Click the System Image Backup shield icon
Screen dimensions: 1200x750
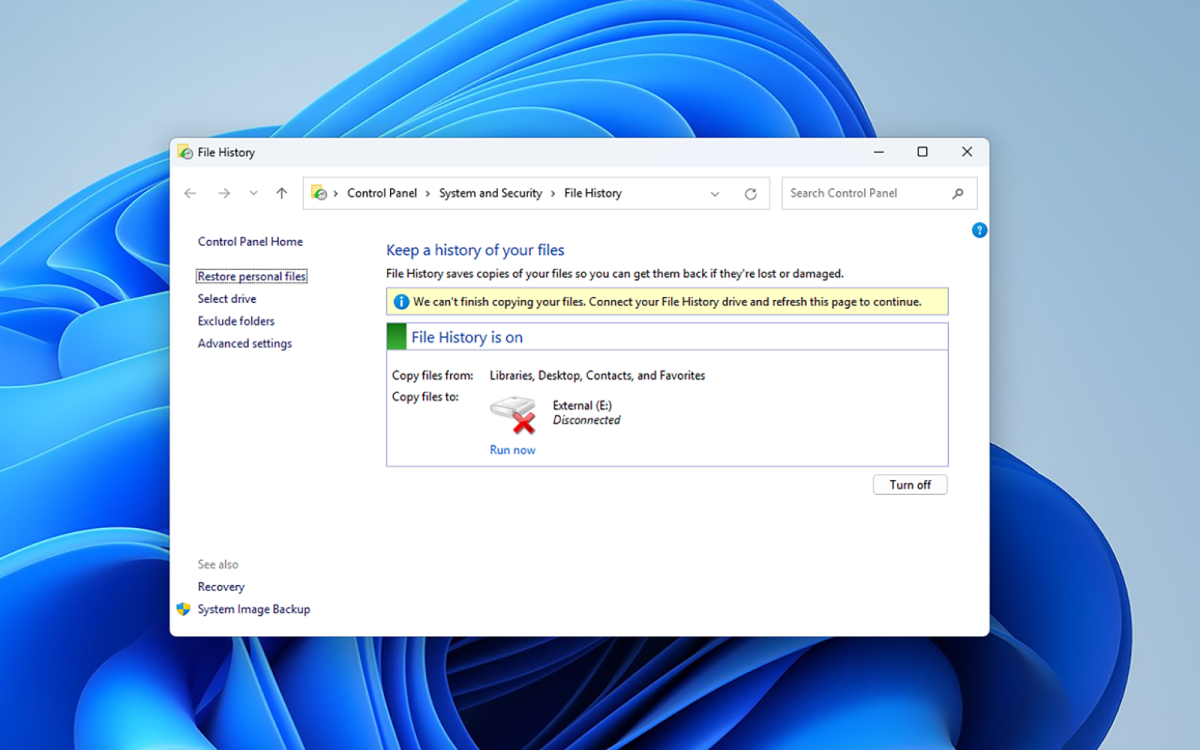pos(183,608)
